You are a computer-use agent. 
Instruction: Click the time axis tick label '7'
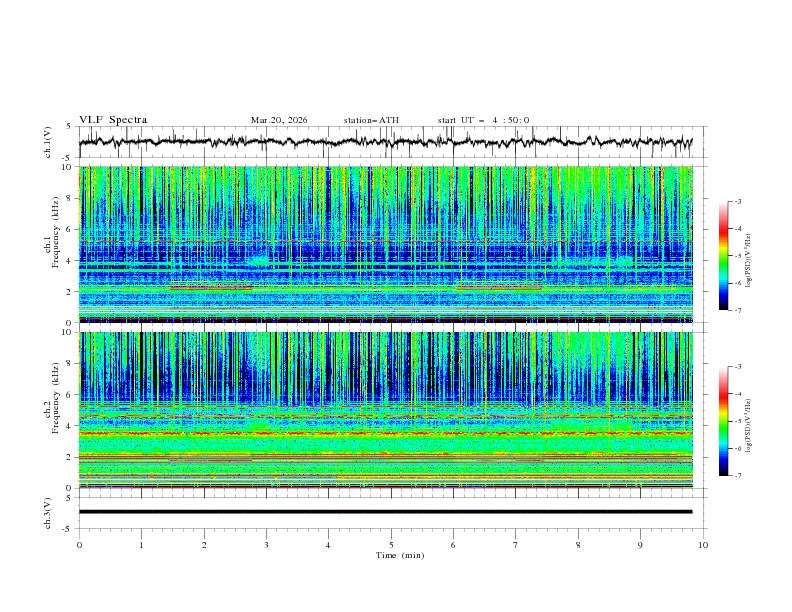516,545
